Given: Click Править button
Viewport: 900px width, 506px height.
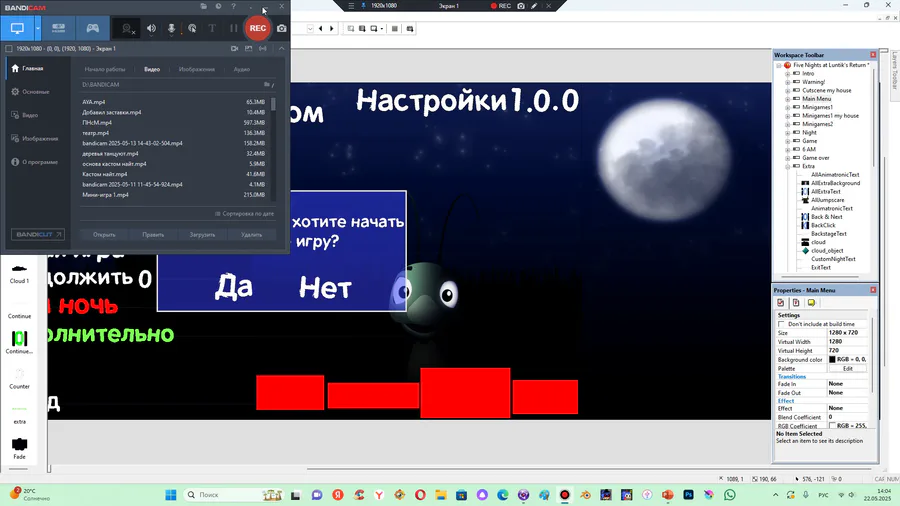Looking at the screenshot, I should click(153, 235).
